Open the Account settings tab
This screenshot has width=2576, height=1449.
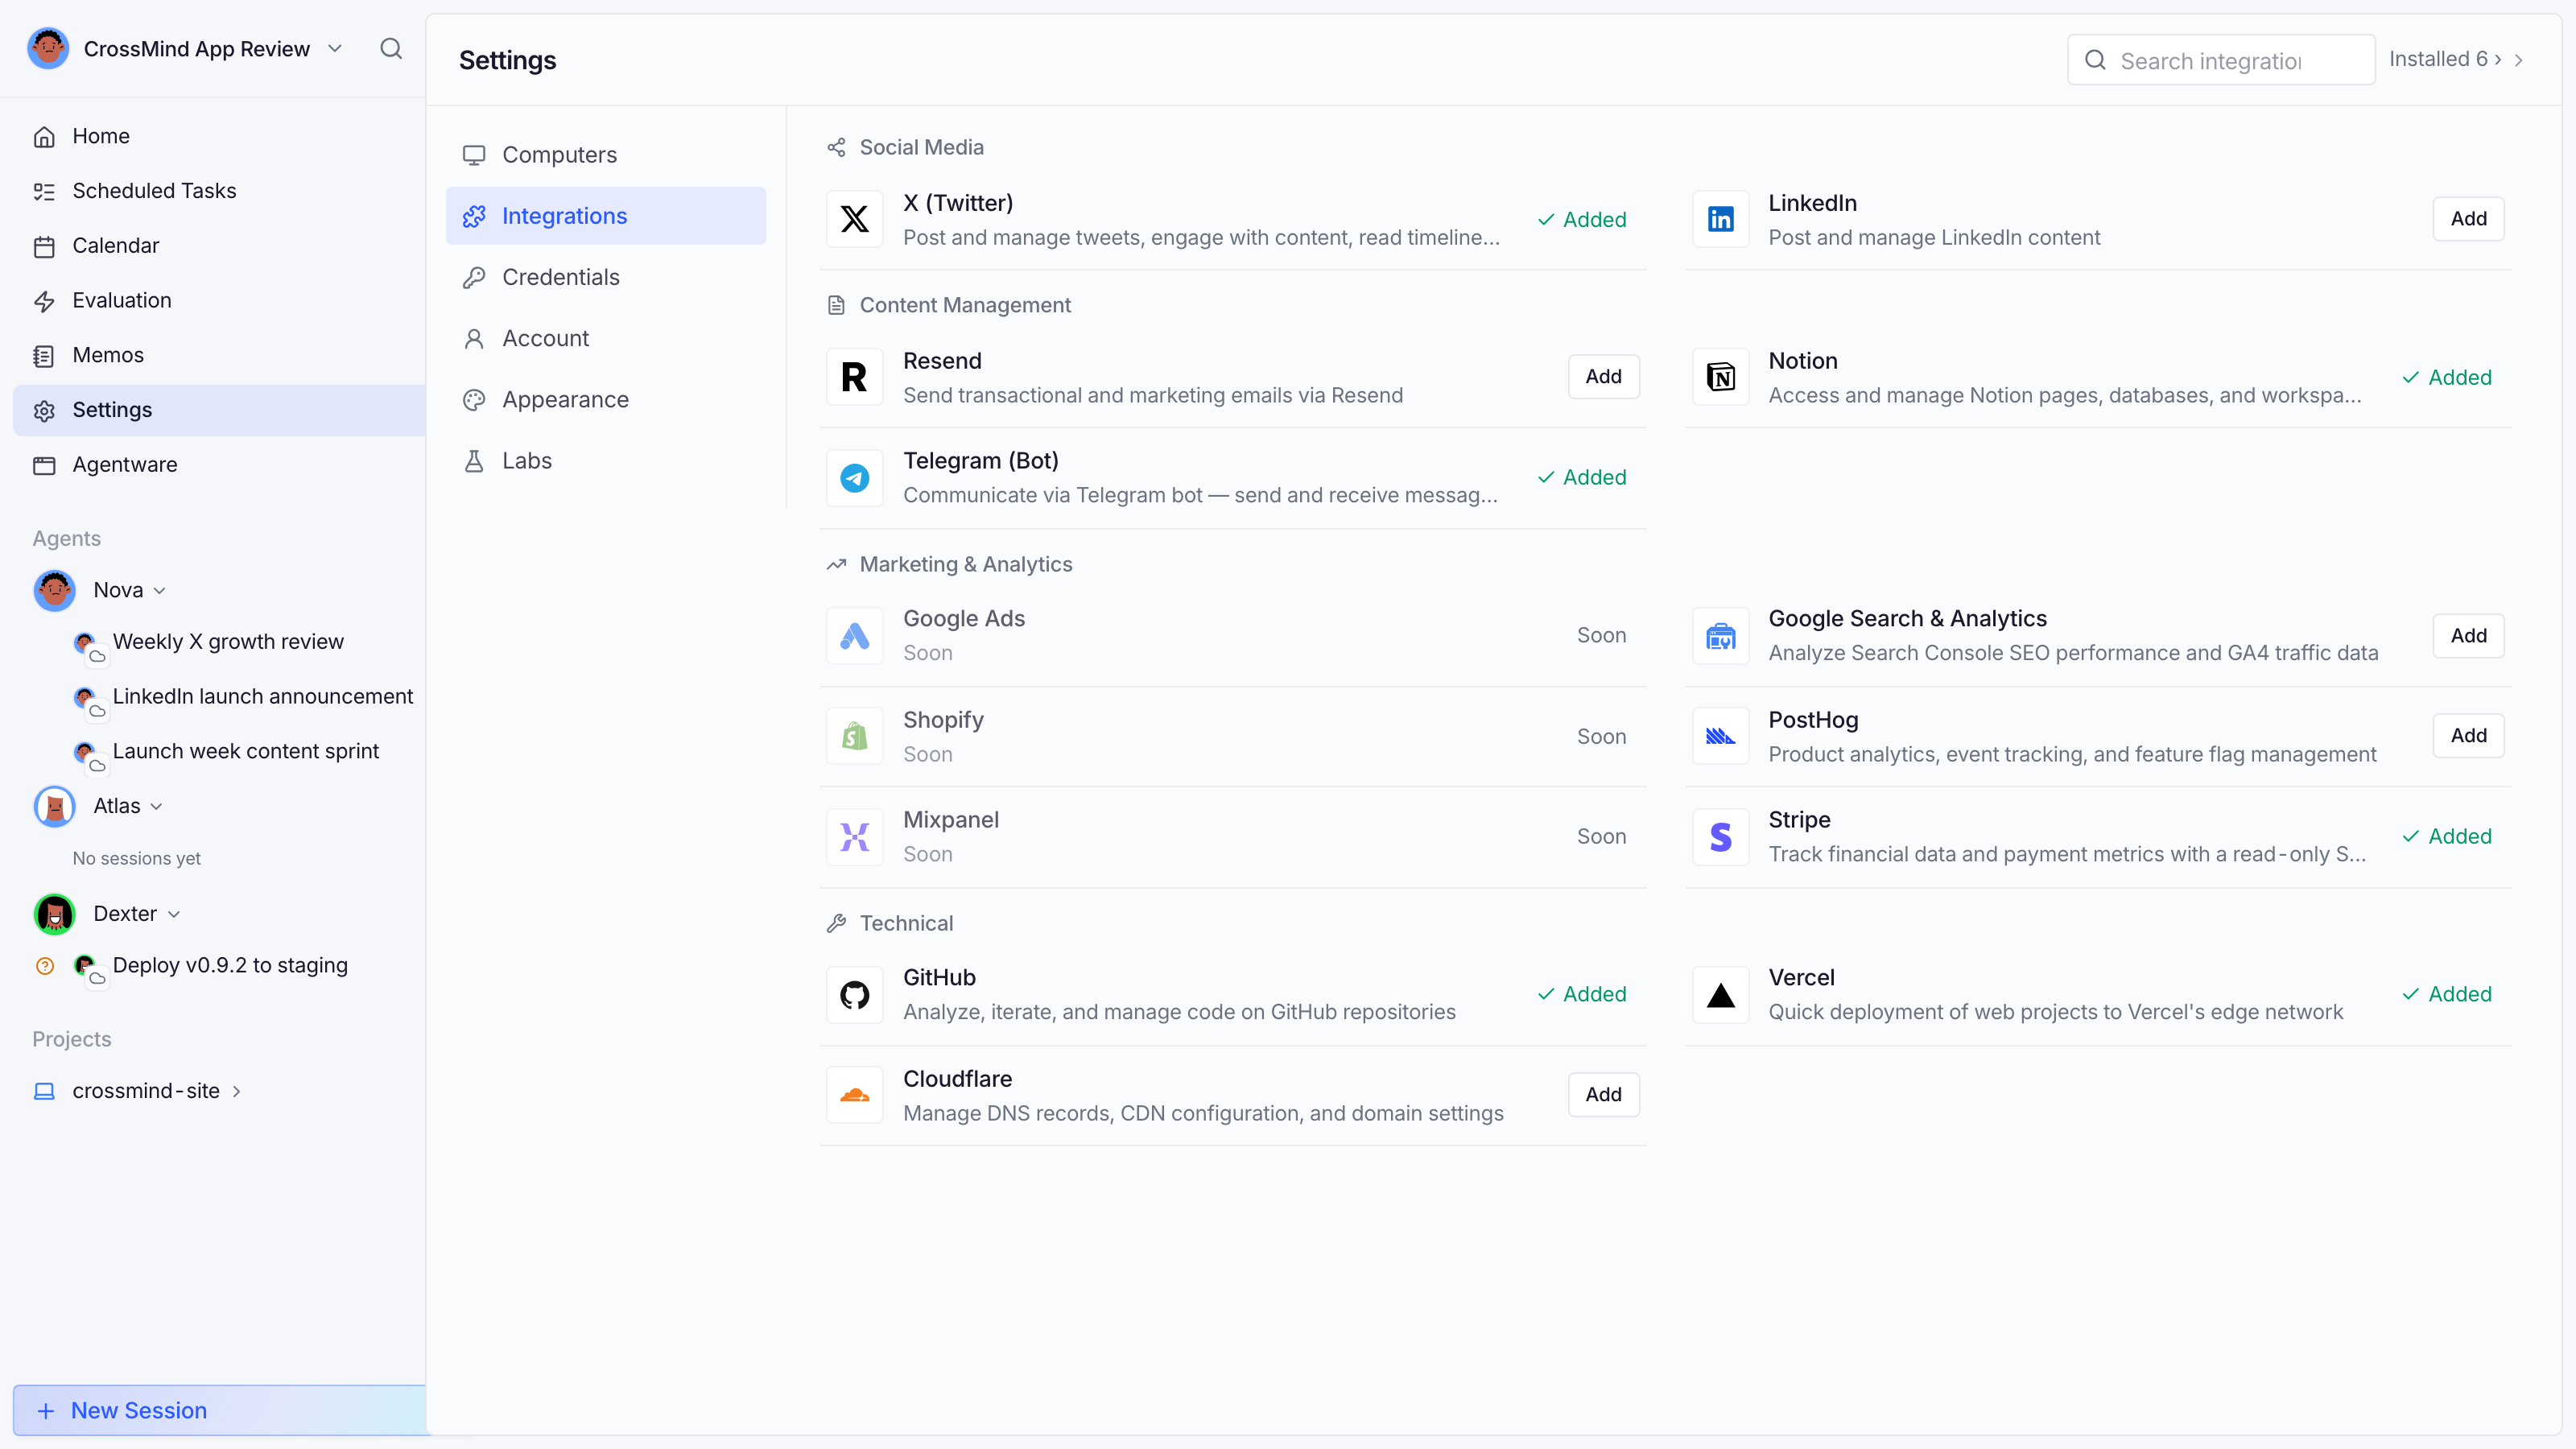[x=606, y=338]
